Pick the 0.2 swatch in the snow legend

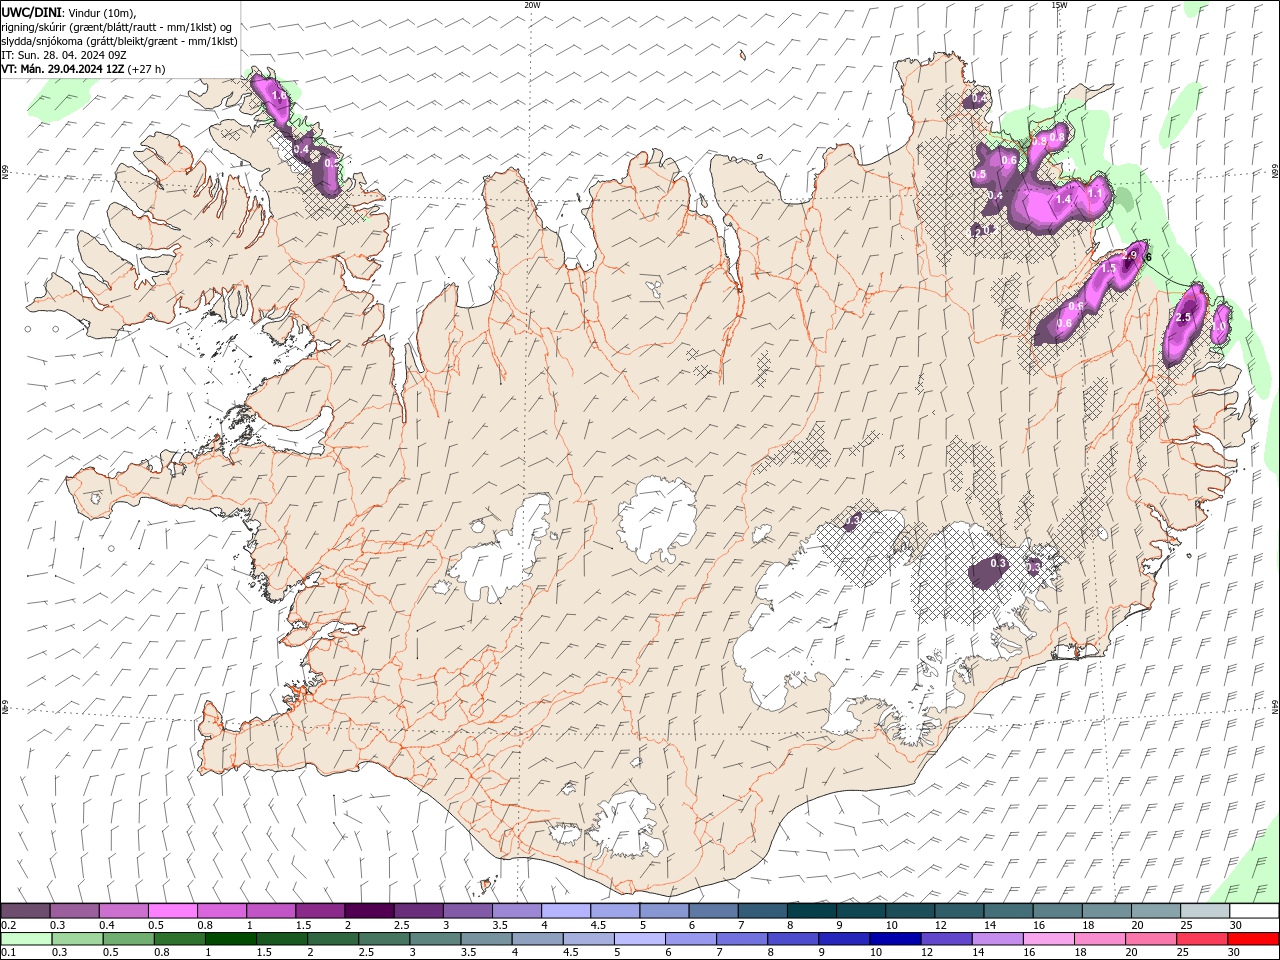(25, 910)
